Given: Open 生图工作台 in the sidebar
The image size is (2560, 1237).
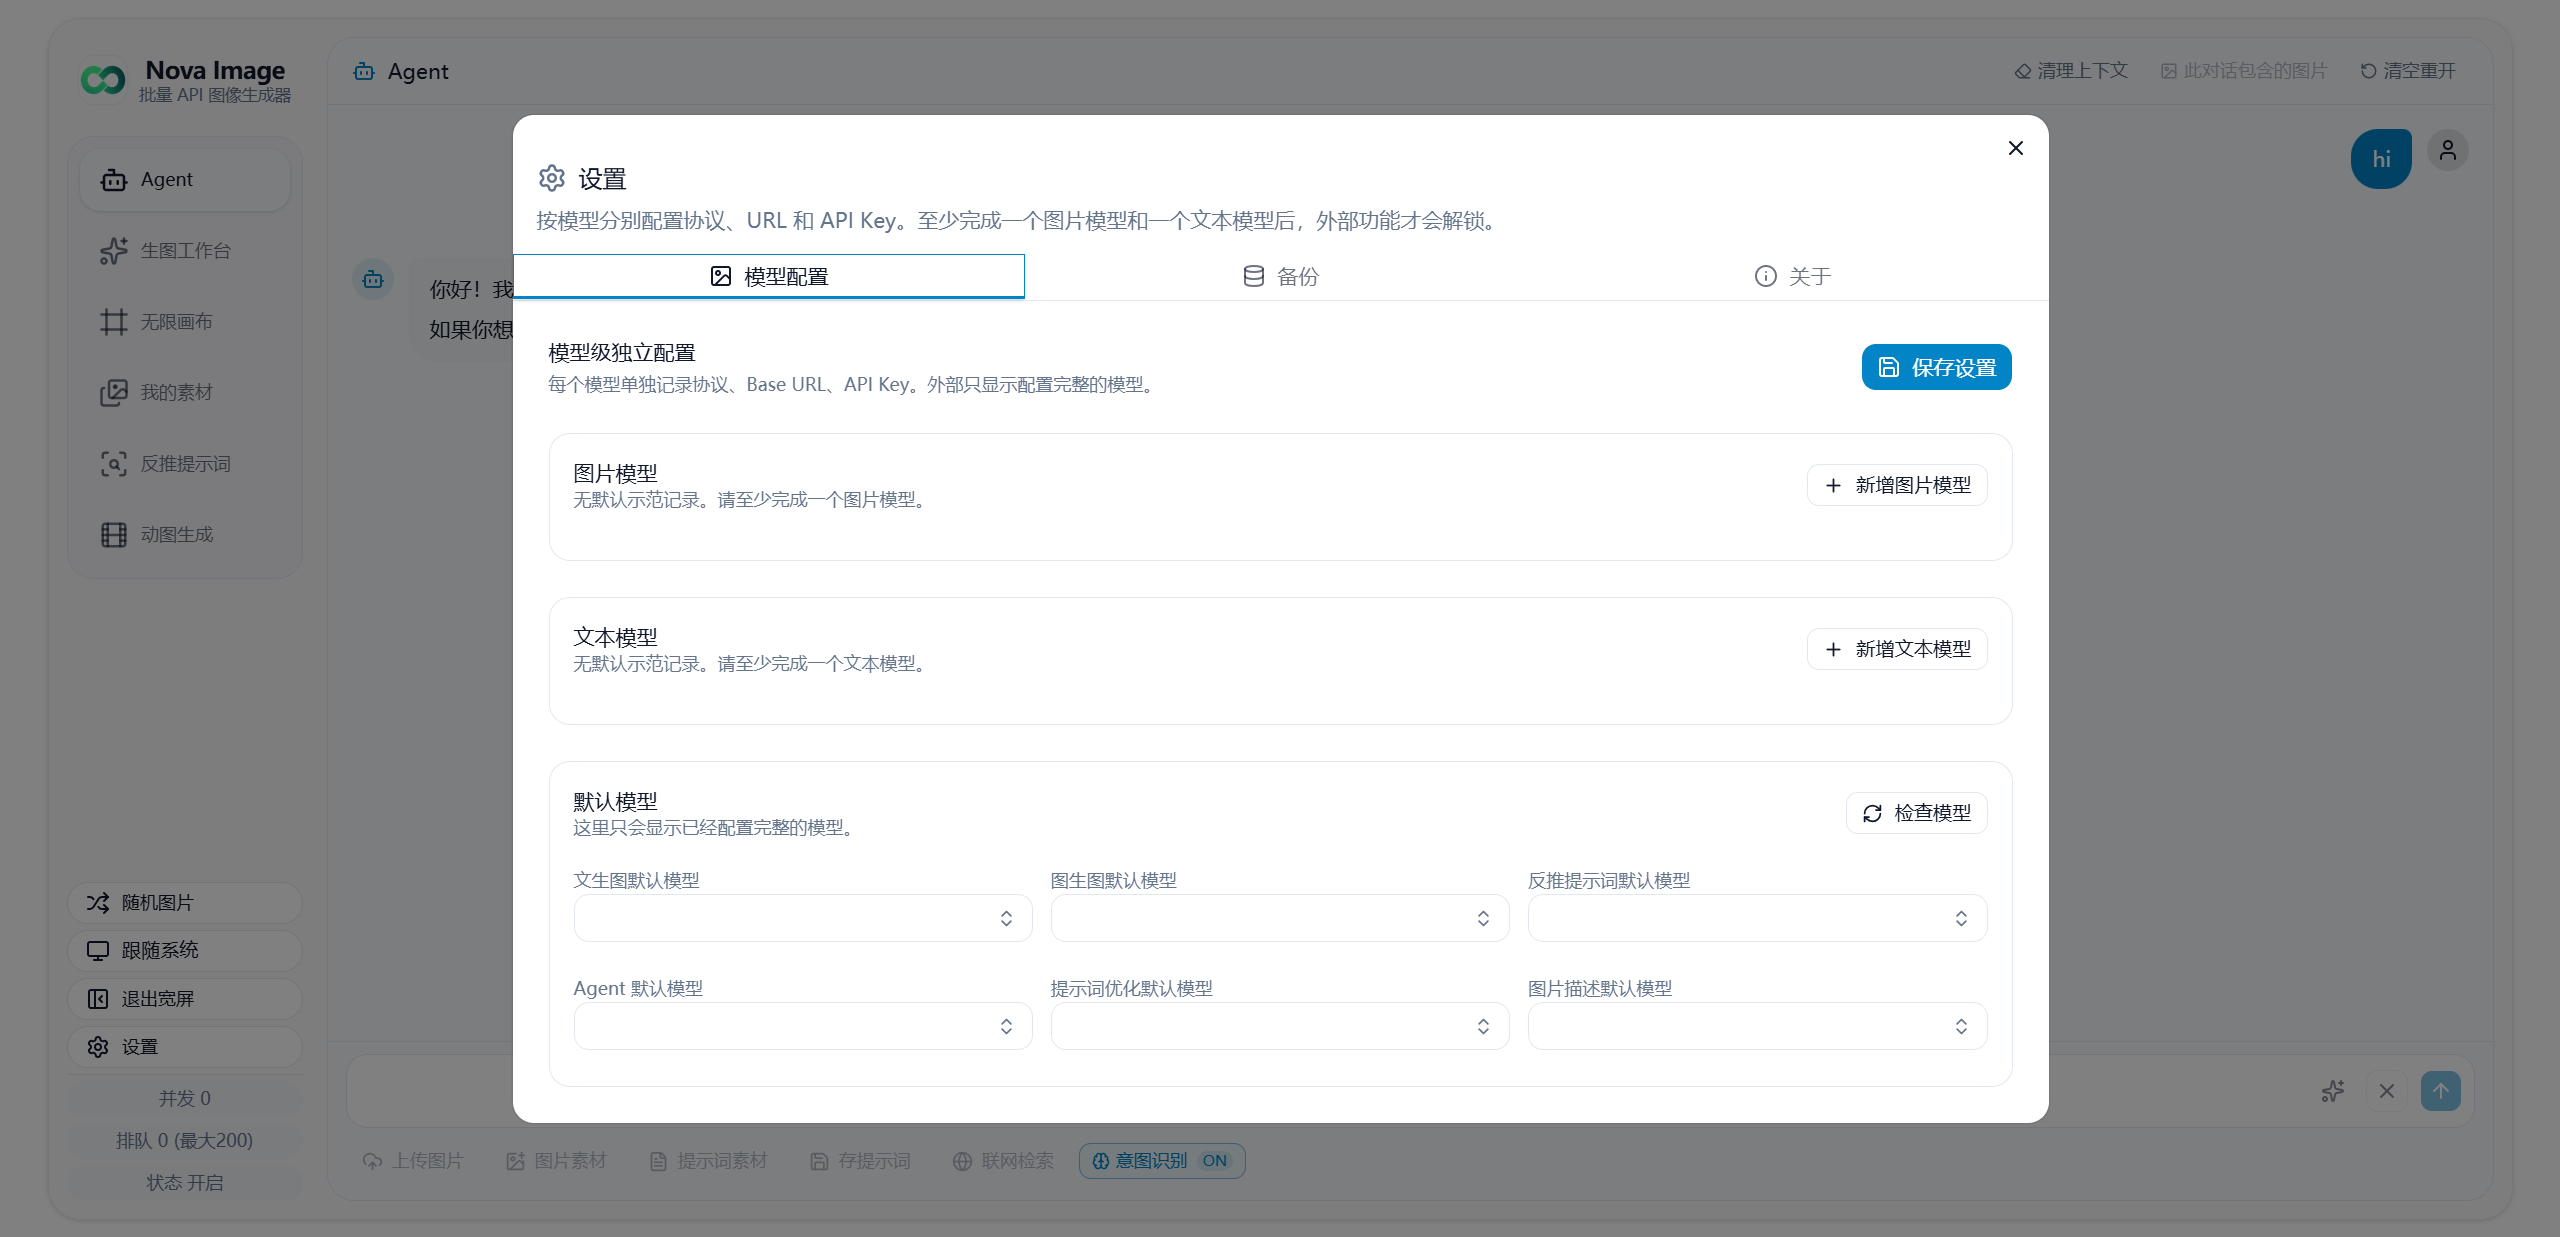Looking at the screenshot, I should pos(185,251).
